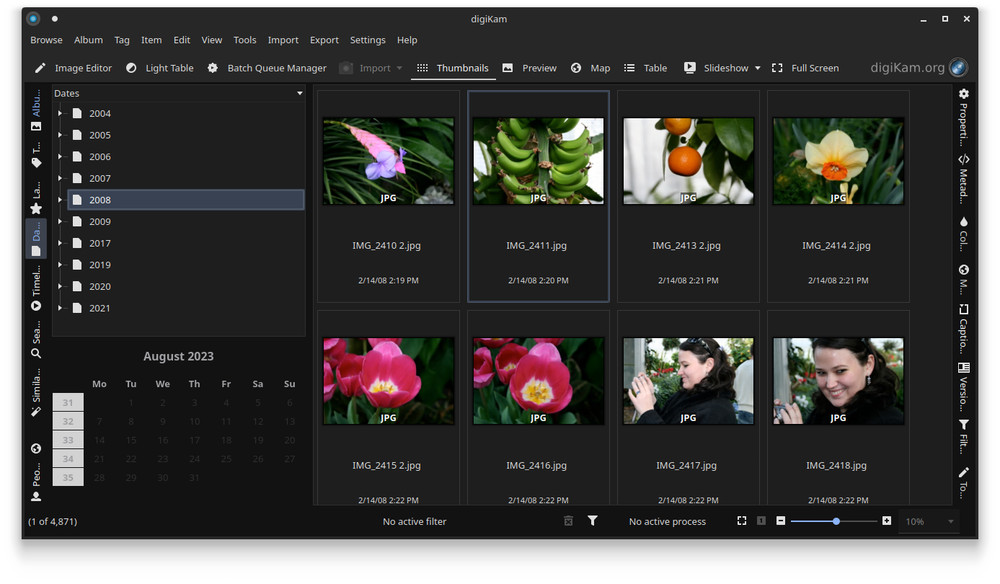Open the Tags sidebar tab
Image resolution: width=1000 pixels, height=584 pixels.
point(36,154)
